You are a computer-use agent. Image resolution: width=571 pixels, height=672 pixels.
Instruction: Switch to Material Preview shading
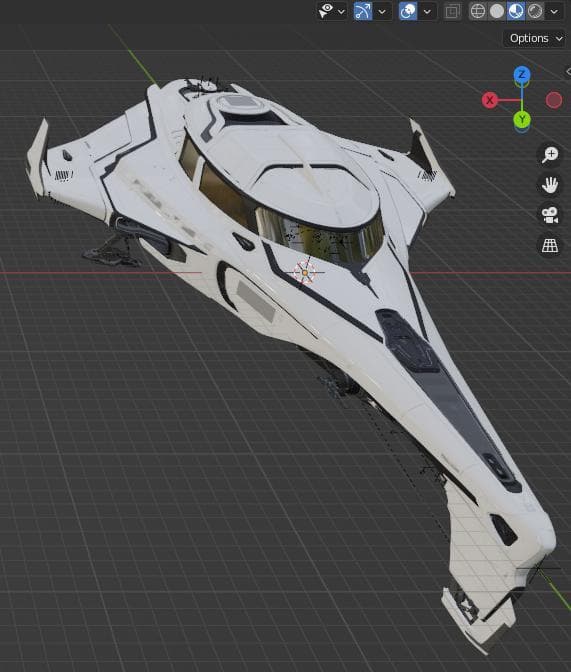pos(516,11)
